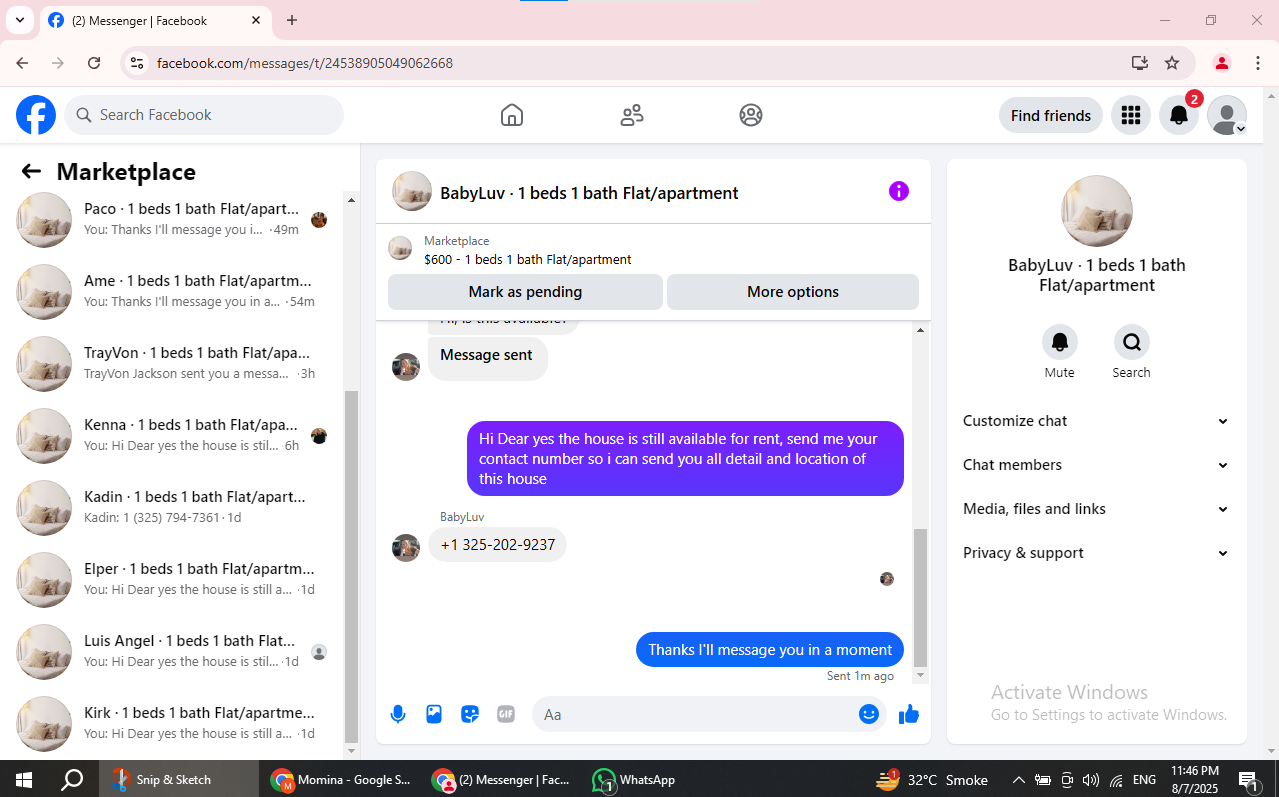Open the volume control in system tray
Viewport: 1279px width, 797px height.
click(1090, 780)
